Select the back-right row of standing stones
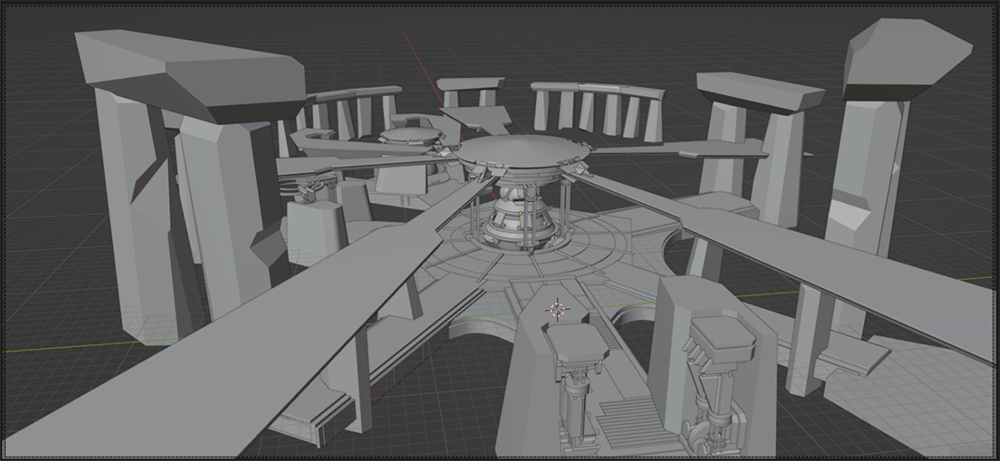Image resolution: width=1000 pixels, height=461 pixels. pos(600,110)
